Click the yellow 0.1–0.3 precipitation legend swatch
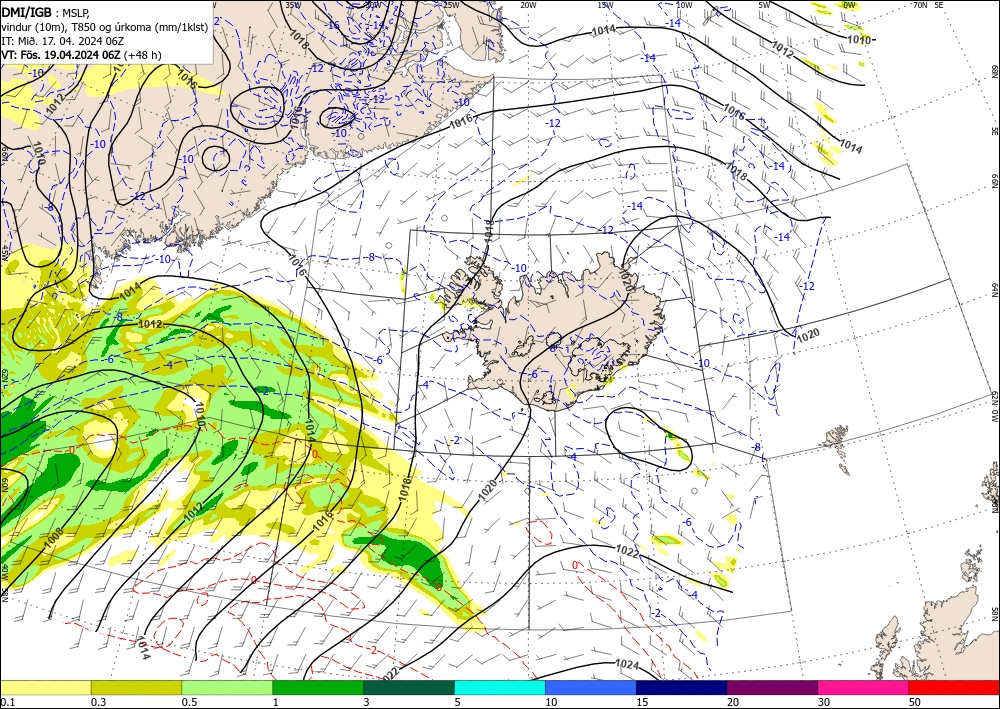The height and width of the screenshot is (709, 1000). (45, 687)
